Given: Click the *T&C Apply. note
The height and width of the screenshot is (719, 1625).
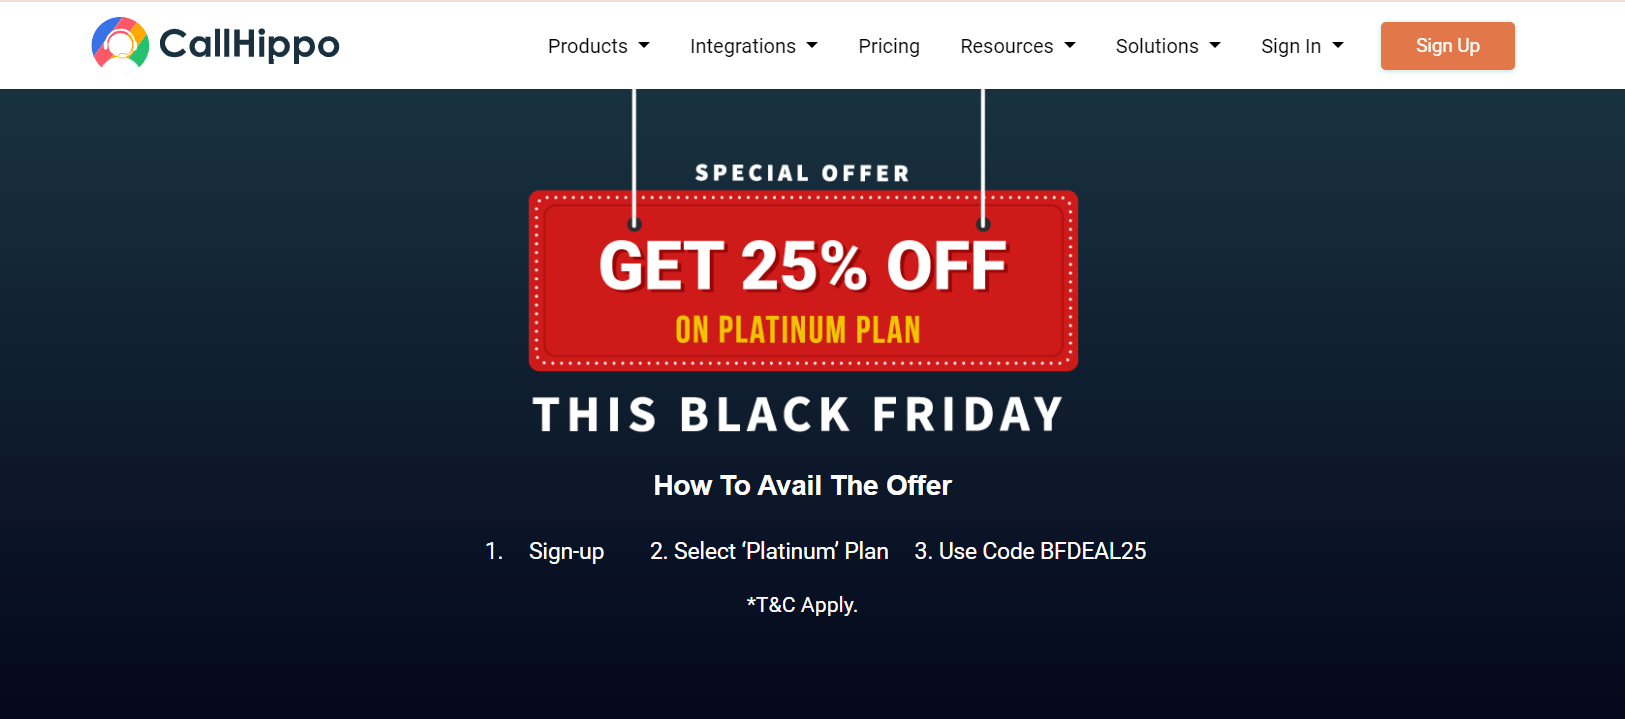Looking at the screenshot, I should tap(802, 605).
